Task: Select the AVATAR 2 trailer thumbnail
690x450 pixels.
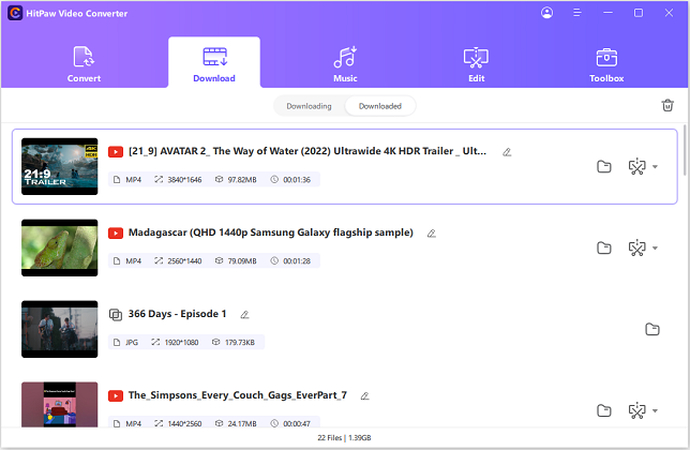Action: tap(59, 167)
